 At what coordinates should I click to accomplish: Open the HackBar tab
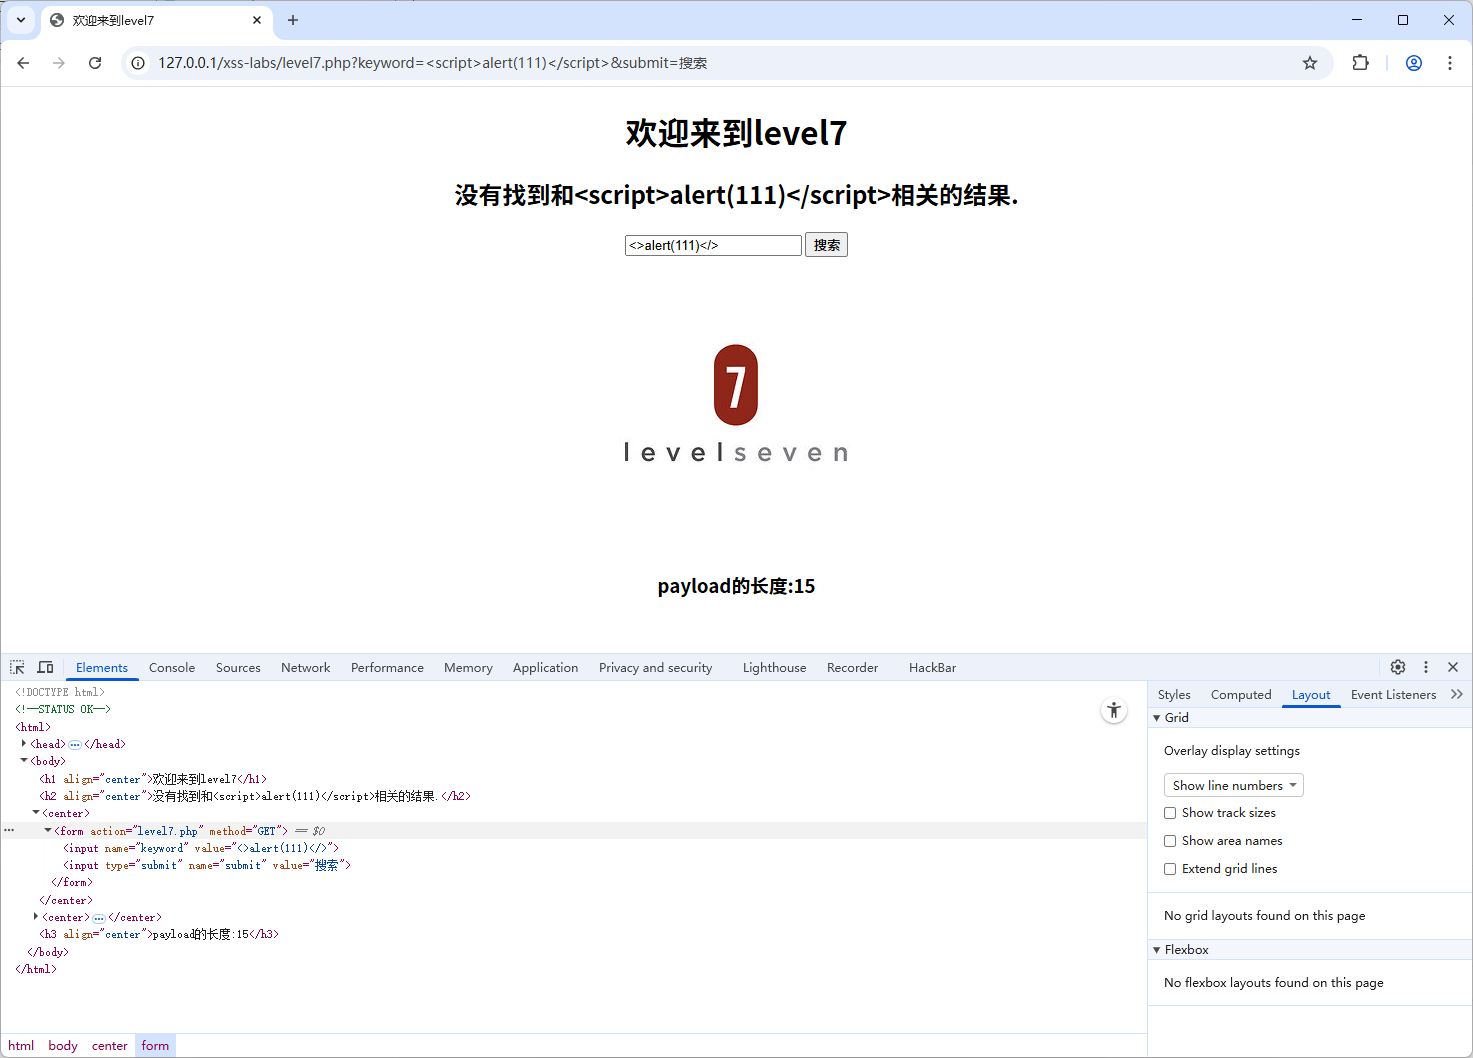click(x=932, y=668)
